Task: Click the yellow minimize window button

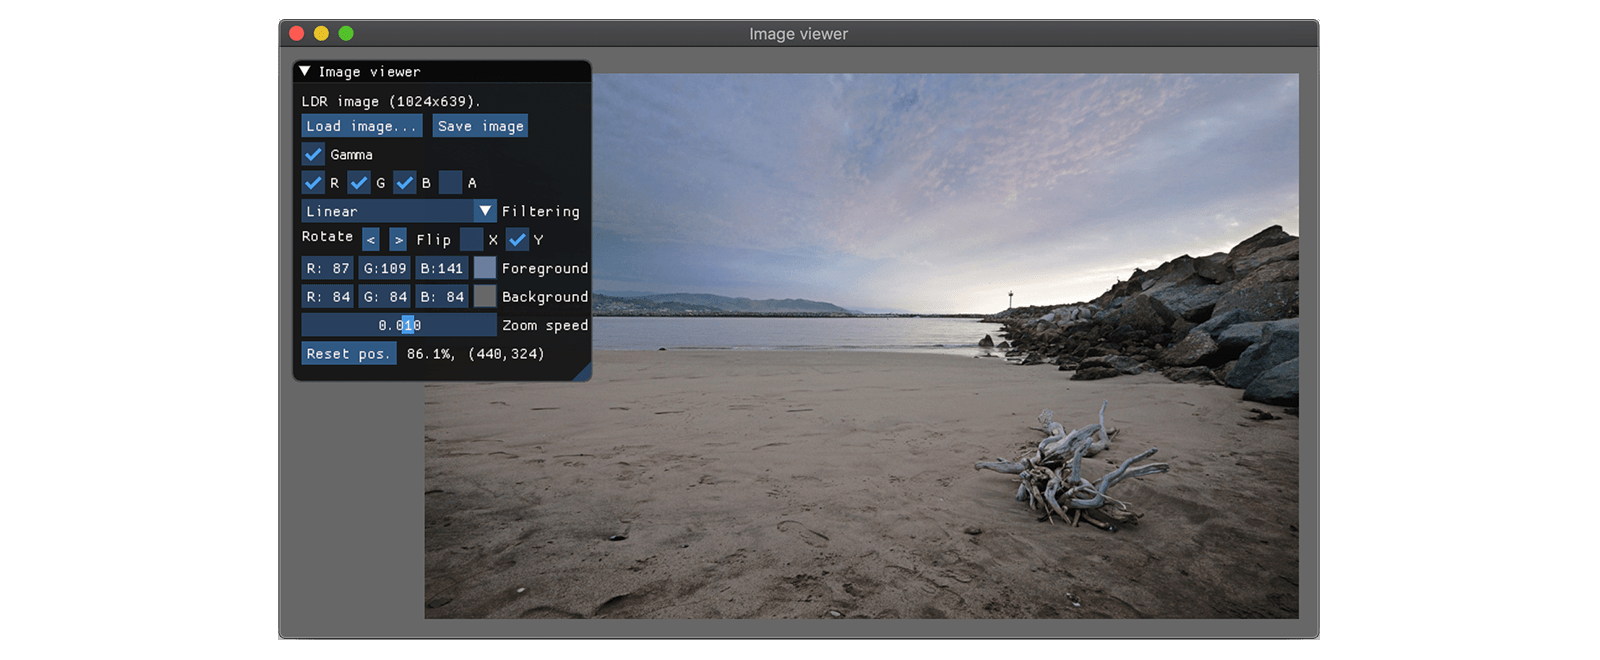Action: click(x=321, y=33)
